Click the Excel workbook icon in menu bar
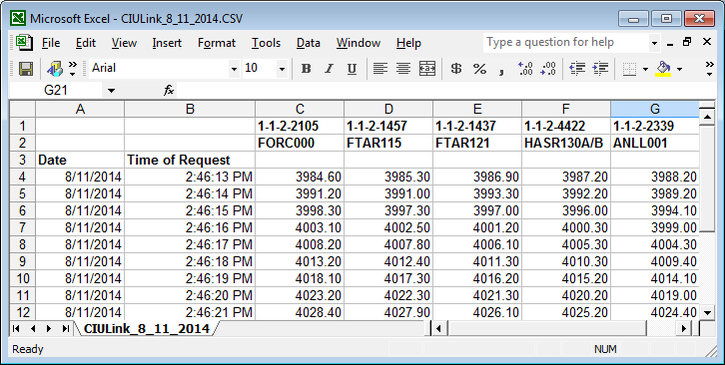The image size is (725, 365). [x=24, y=43]
